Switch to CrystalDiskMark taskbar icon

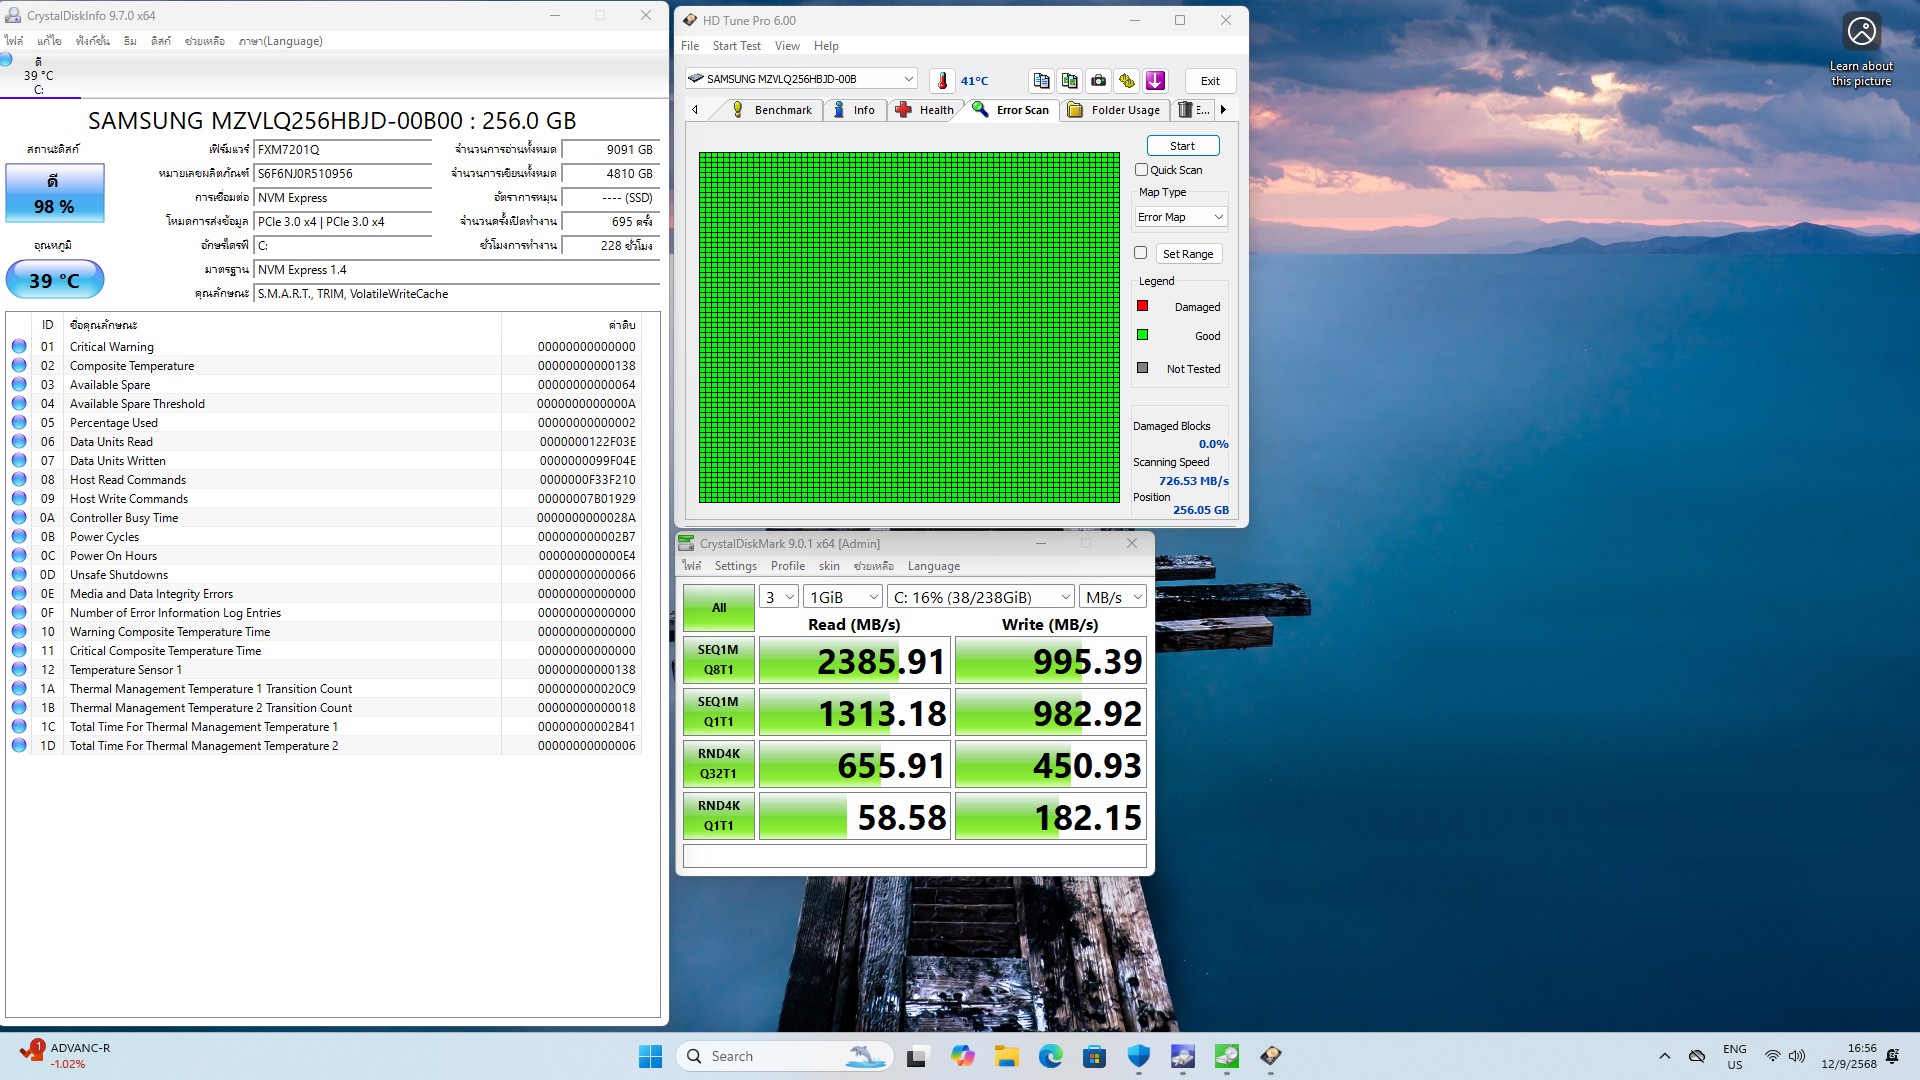(1226, 1056)
